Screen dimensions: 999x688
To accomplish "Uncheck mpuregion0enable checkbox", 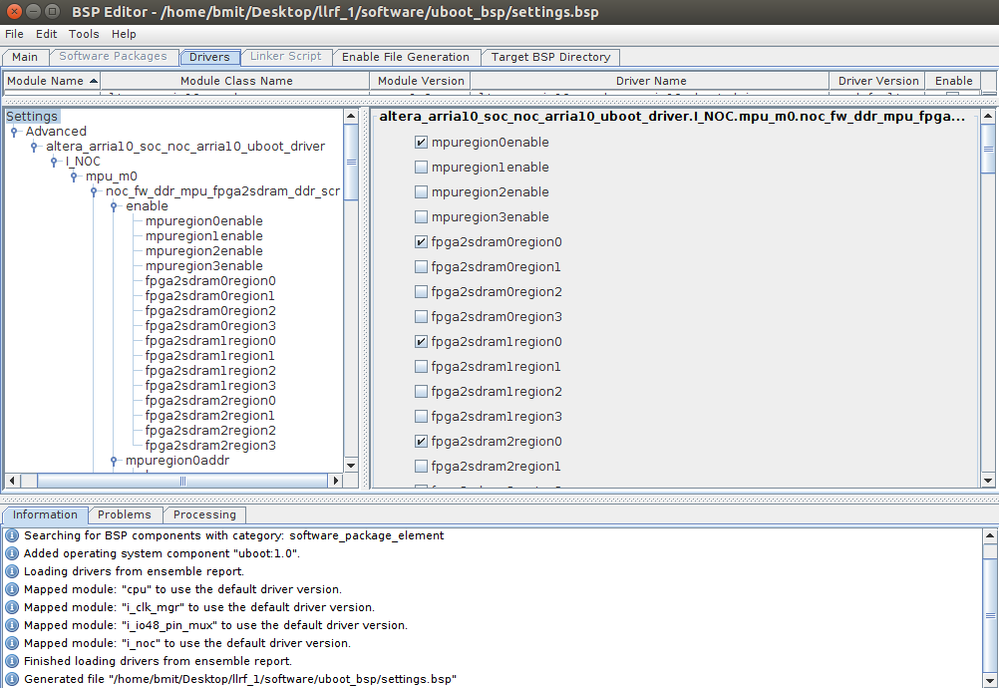I will coord(421,143).
